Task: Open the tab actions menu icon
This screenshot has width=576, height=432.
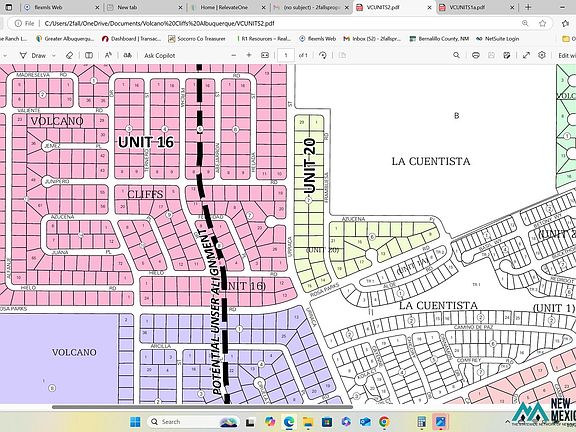Action: pos(9,7)
